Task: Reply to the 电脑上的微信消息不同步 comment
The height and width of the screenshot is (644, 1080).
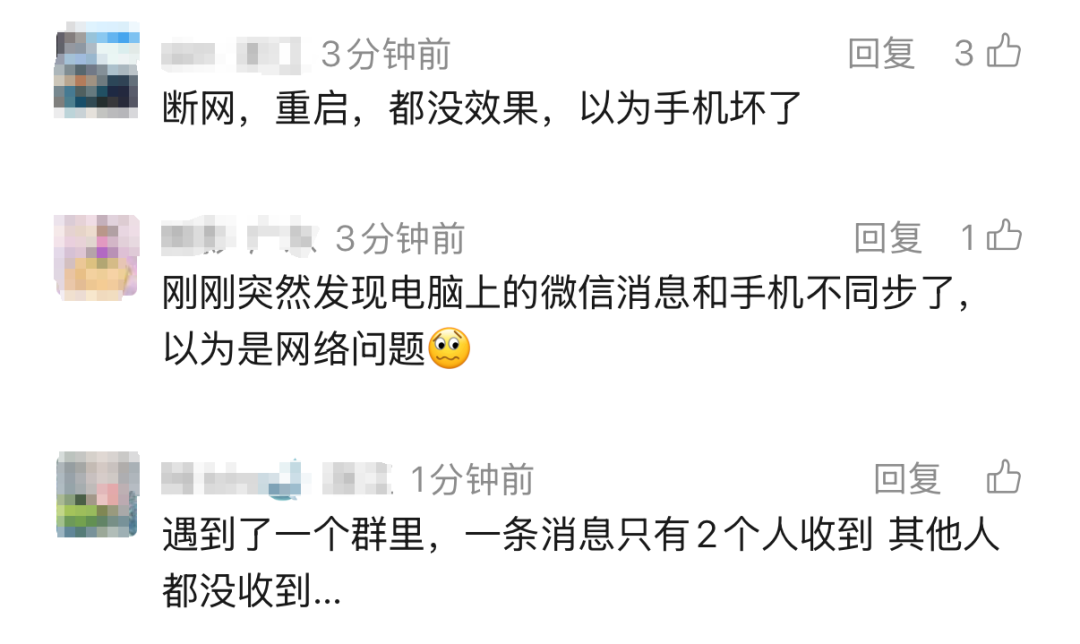Action: [x=888, y=238]
